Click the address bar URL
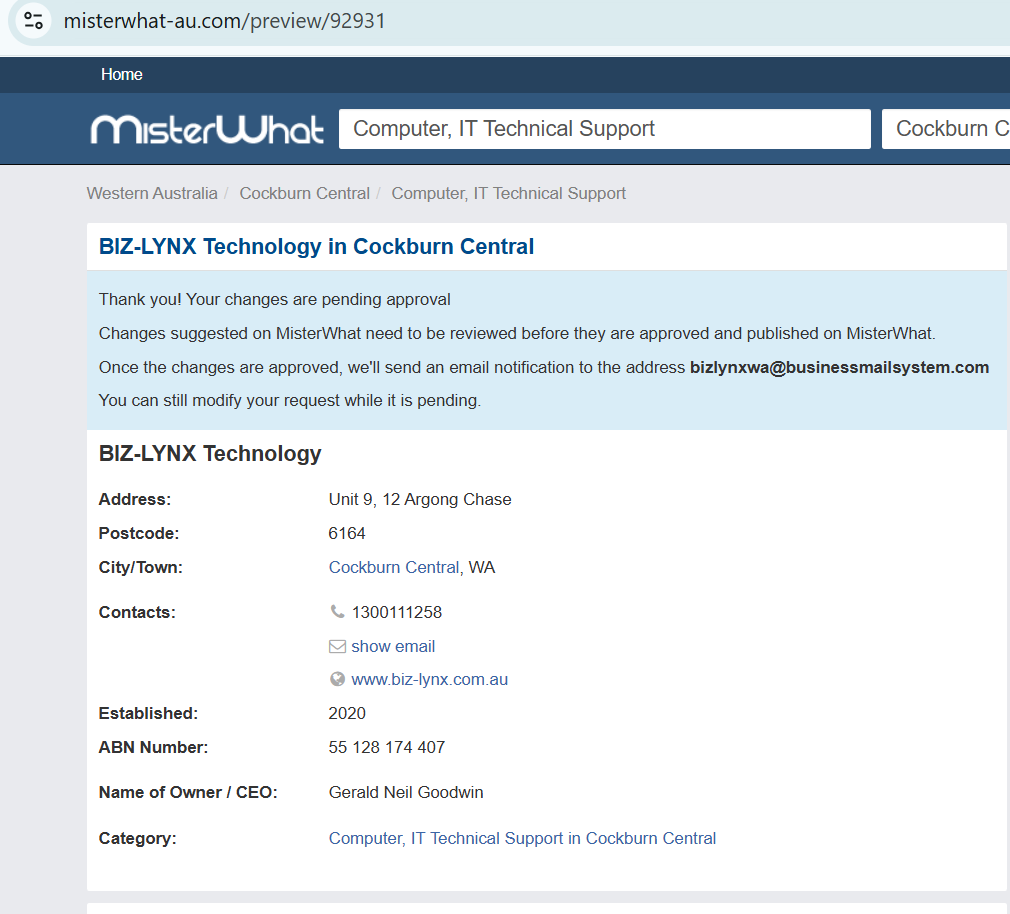 click(x=224, y=21)
